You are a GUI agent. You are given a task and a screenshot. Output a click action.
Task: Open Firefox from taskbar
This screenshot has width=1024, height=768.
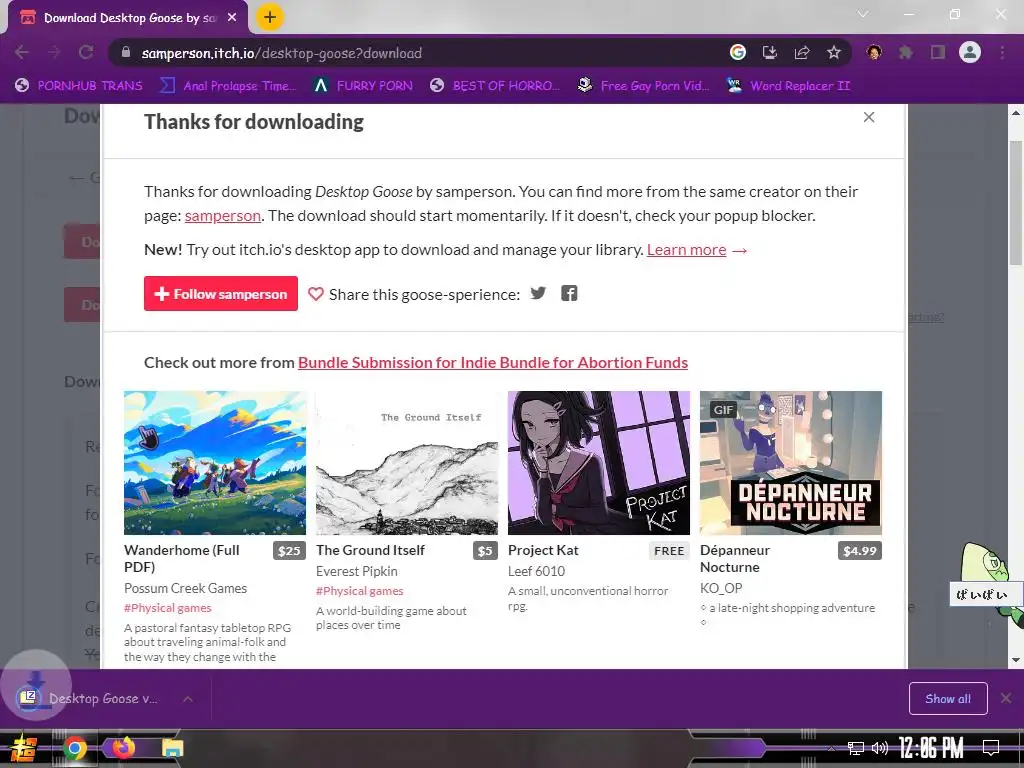[x=123, y=748]
